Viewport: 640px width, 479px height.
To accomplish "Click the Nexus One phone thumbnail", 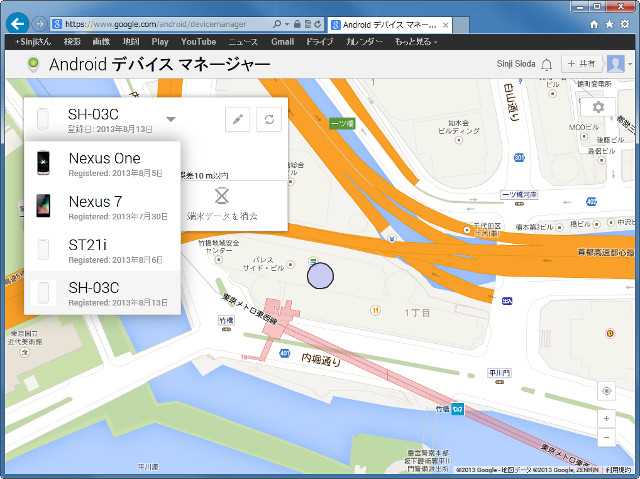I will tap(43, 163).
